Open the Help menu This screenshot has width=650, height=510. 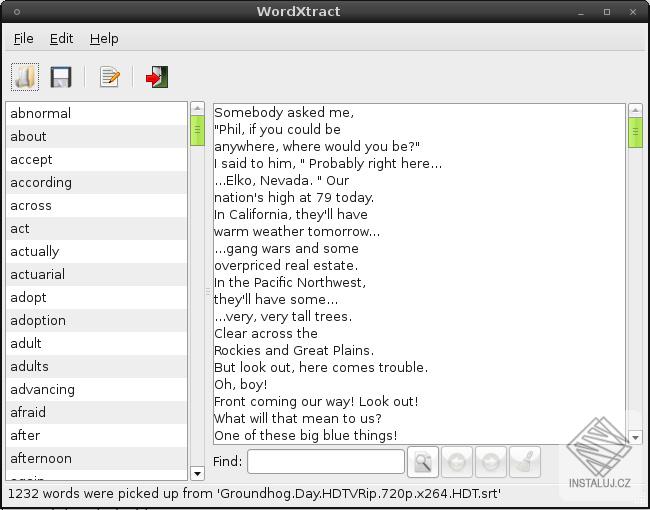pyautogui.click(x=104, y=39)
